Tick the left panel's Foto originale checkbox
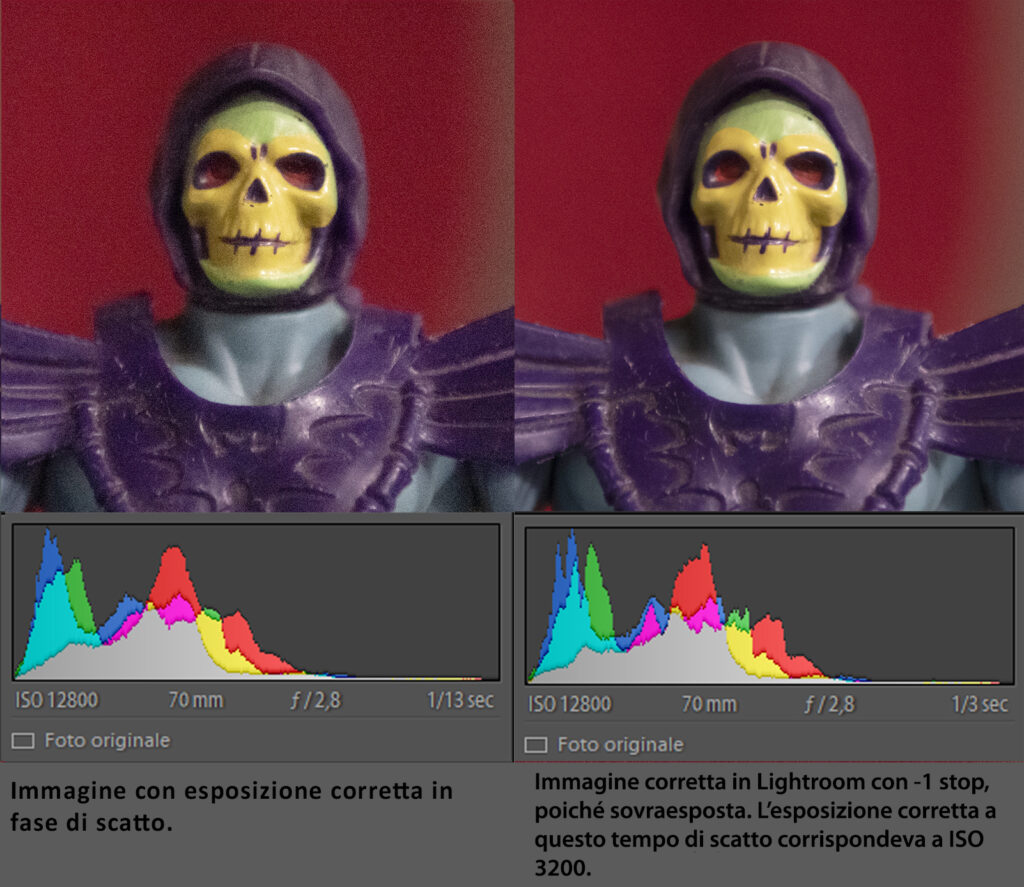The width and height of the screenshot is (1024, 887). click(x=23, y=741)
